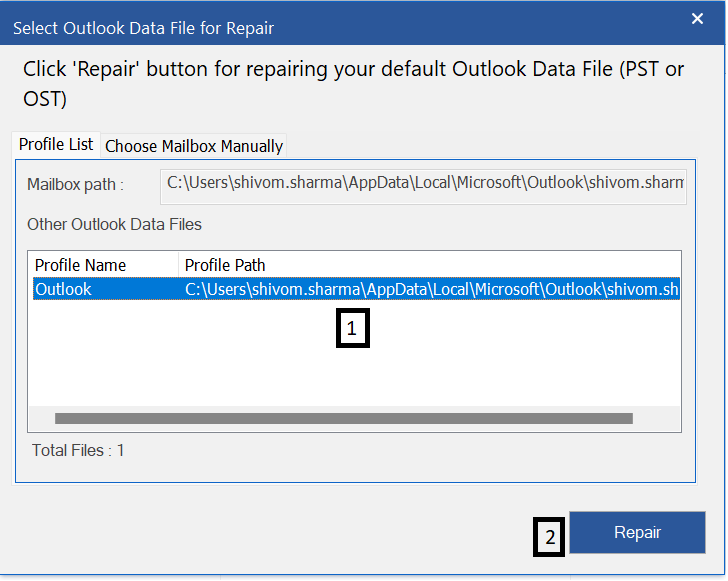Click the divider between the two column headers
The height and width of the screenshot is (581, 728).
(x=179, y=265)
